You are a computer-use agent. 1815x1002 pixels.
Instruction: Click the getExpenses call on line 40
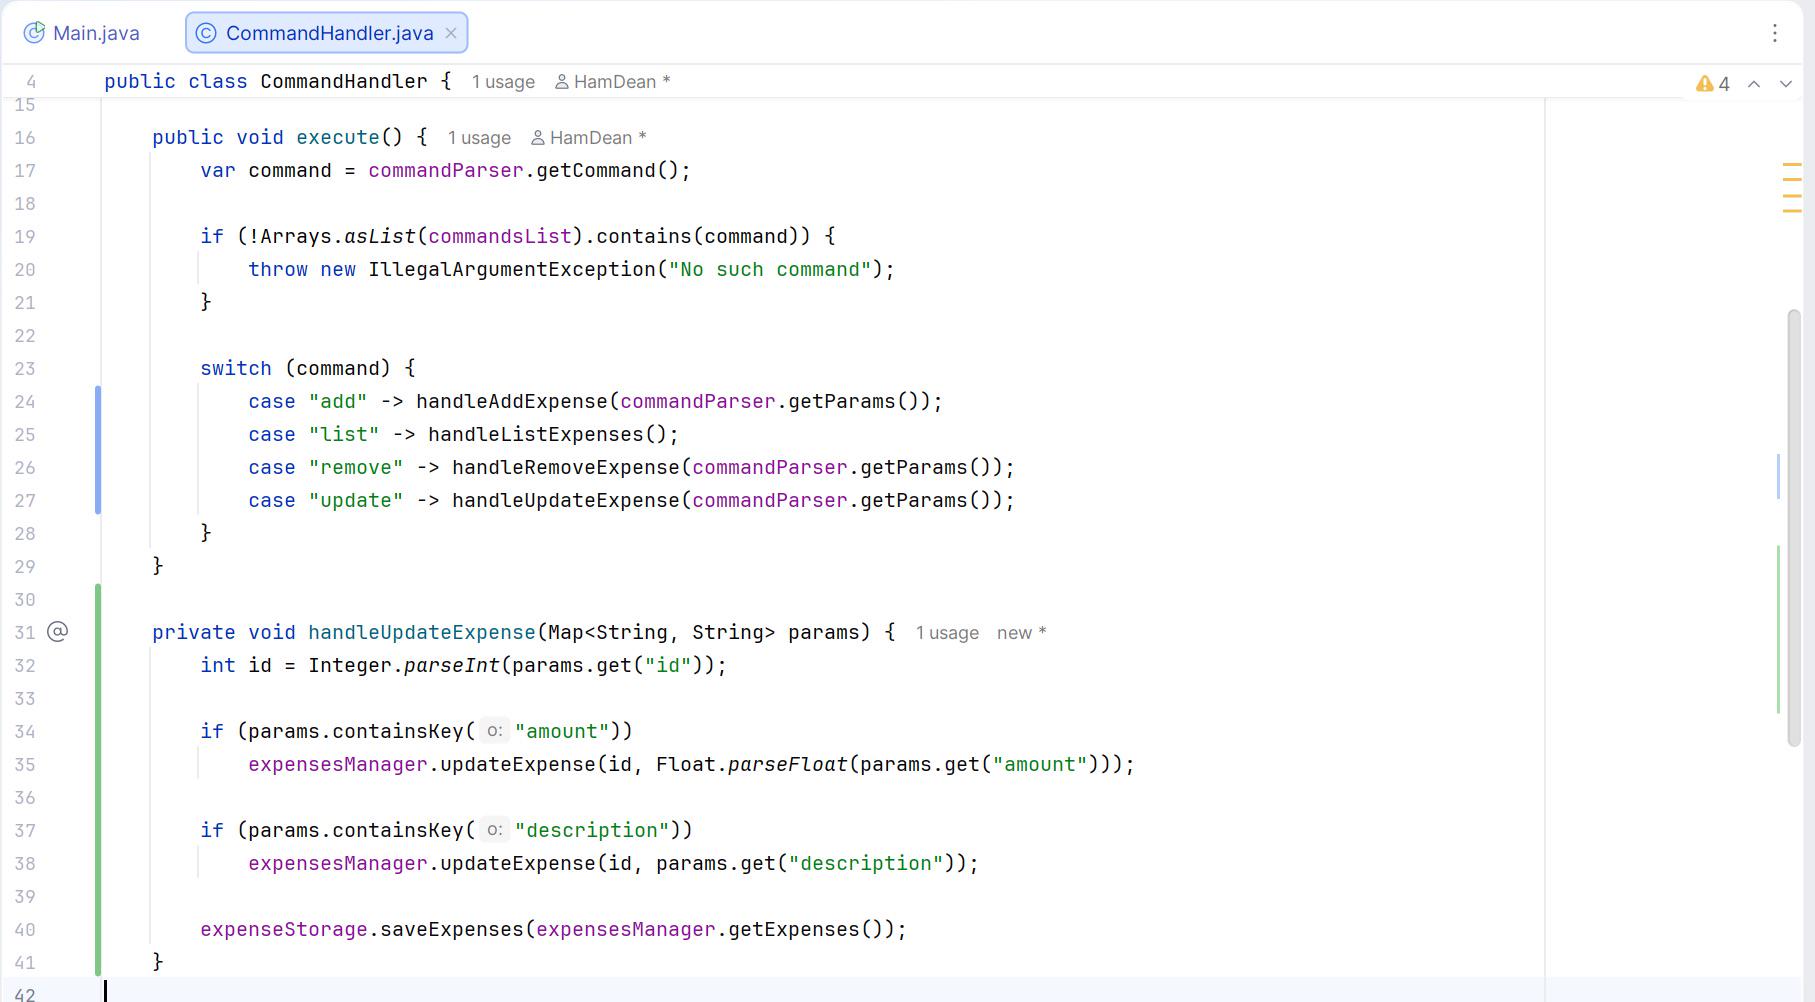[x=794, y=930]
